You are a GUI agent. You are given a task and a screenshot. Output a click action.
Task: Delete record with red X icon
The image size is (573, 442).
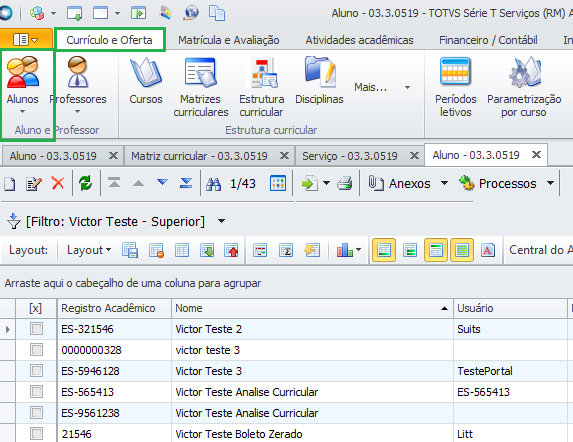click(58, 183)
